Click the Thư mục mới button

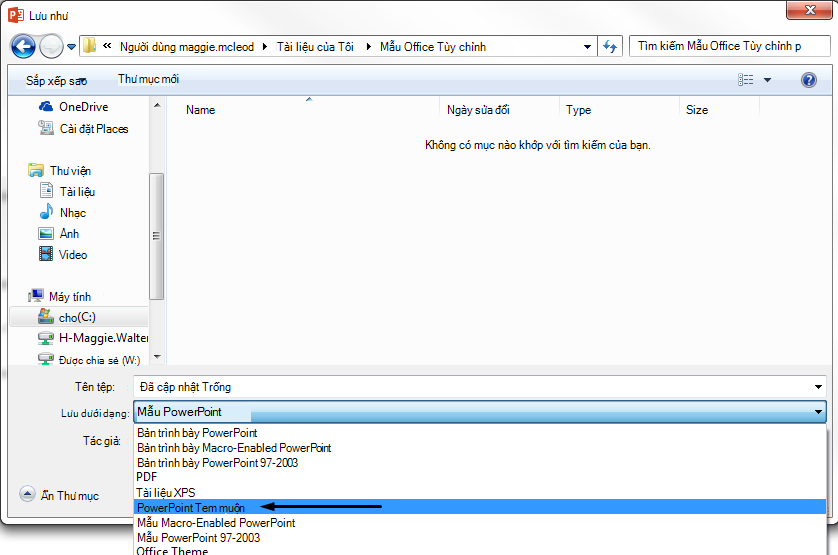pos(149,79)
